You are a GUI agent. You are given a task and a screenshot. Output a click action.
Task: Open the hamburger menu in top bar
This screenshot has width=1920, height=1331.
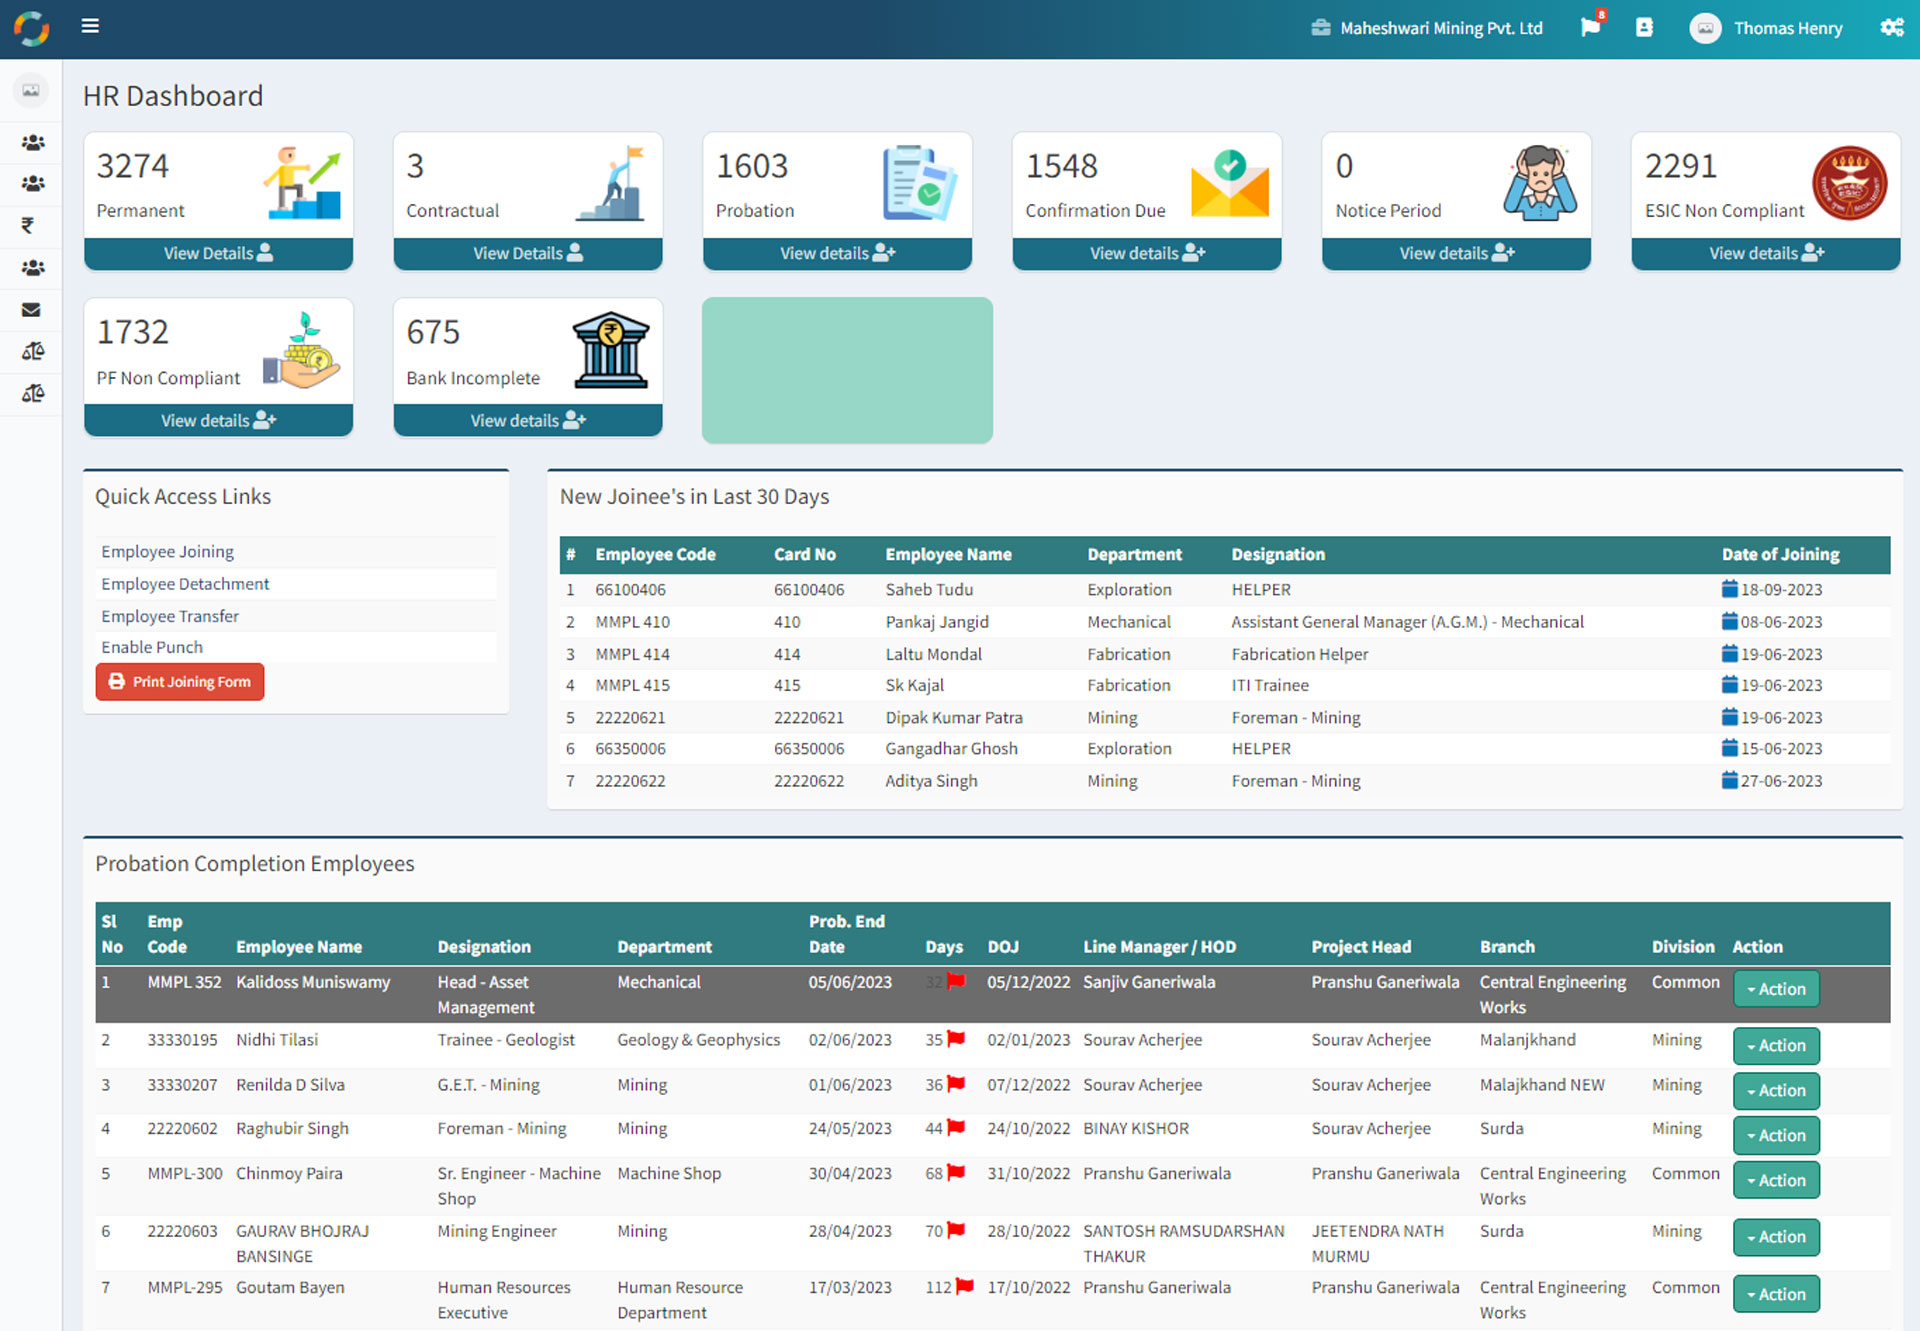point(90,26)
